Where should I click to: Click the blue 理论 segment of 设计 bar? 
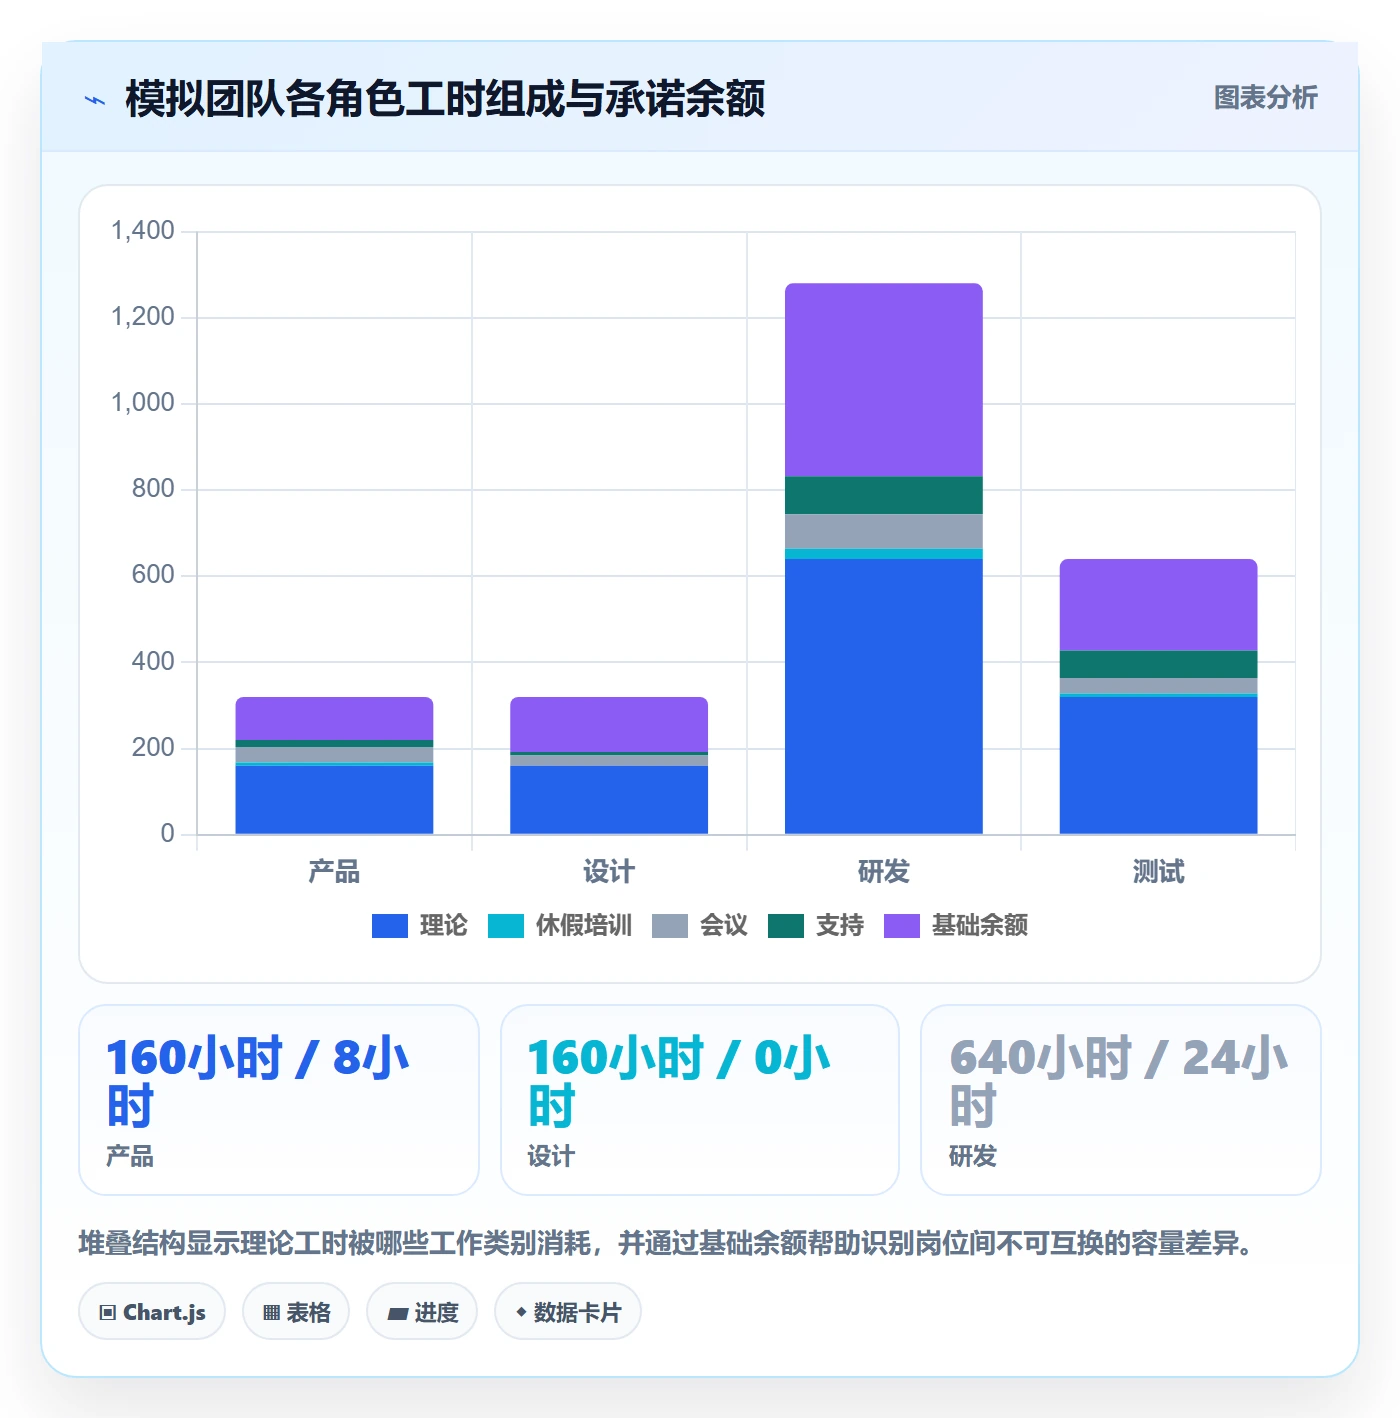[609, 800]
